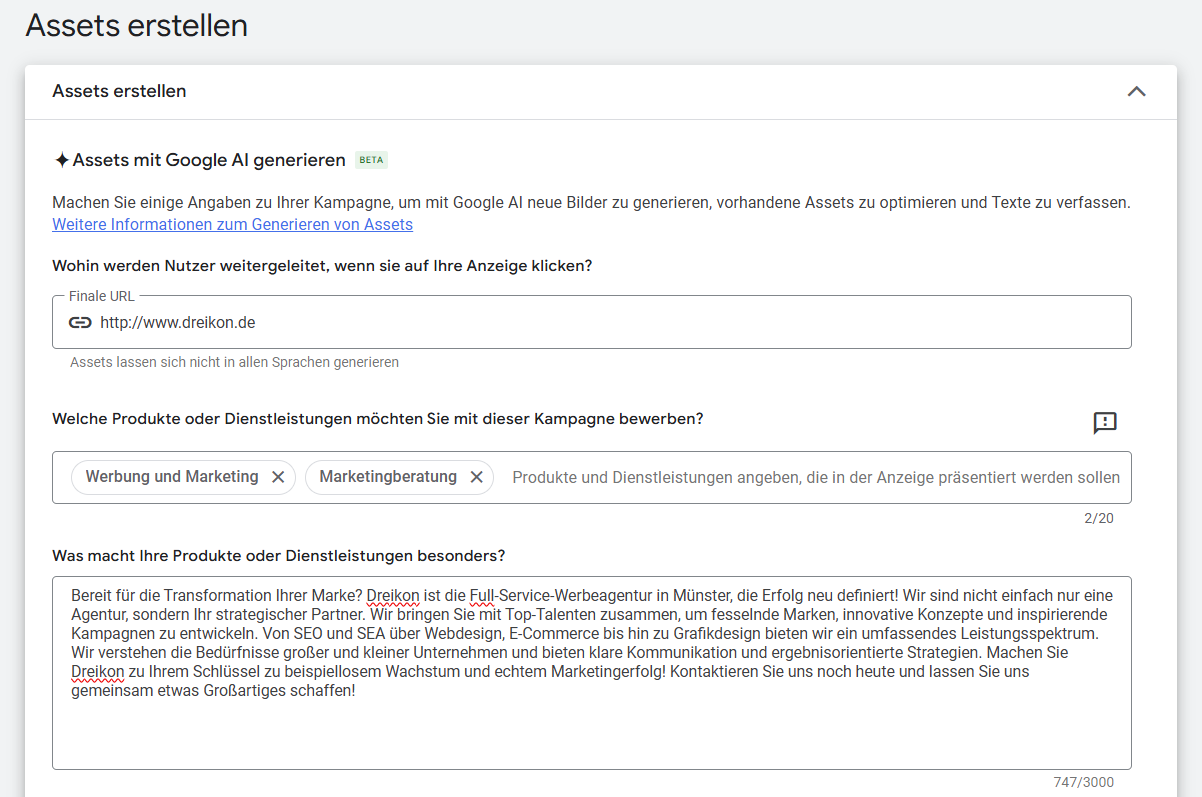The width and height of the screenshot is (1202, 797).
Task: Click the BETA badge
Action: point(371,160)
